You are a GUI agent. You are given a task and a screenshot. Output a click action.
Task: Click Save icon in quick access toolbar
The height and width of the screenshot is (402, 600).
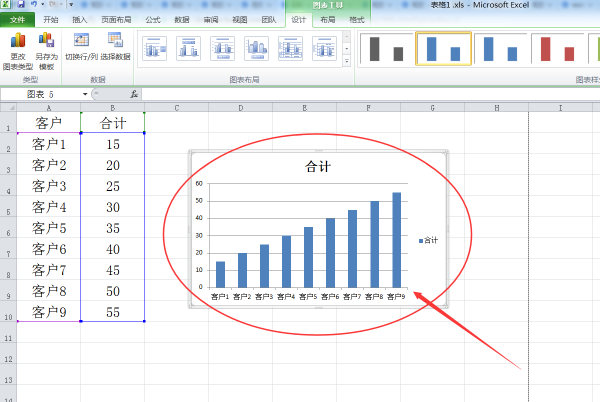point(21,5)
